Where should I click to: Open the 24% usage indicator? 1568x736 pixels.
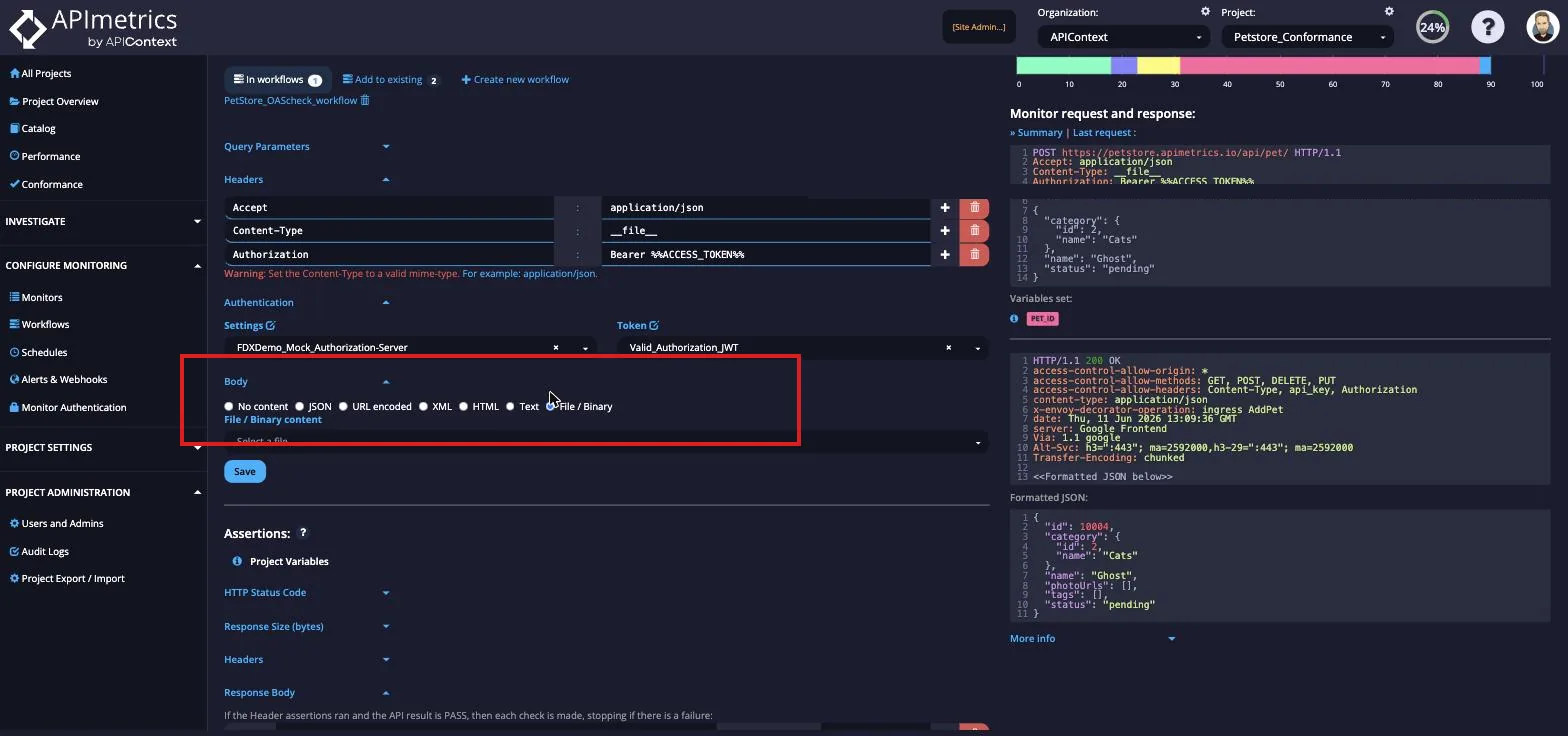pos(1432,28)
